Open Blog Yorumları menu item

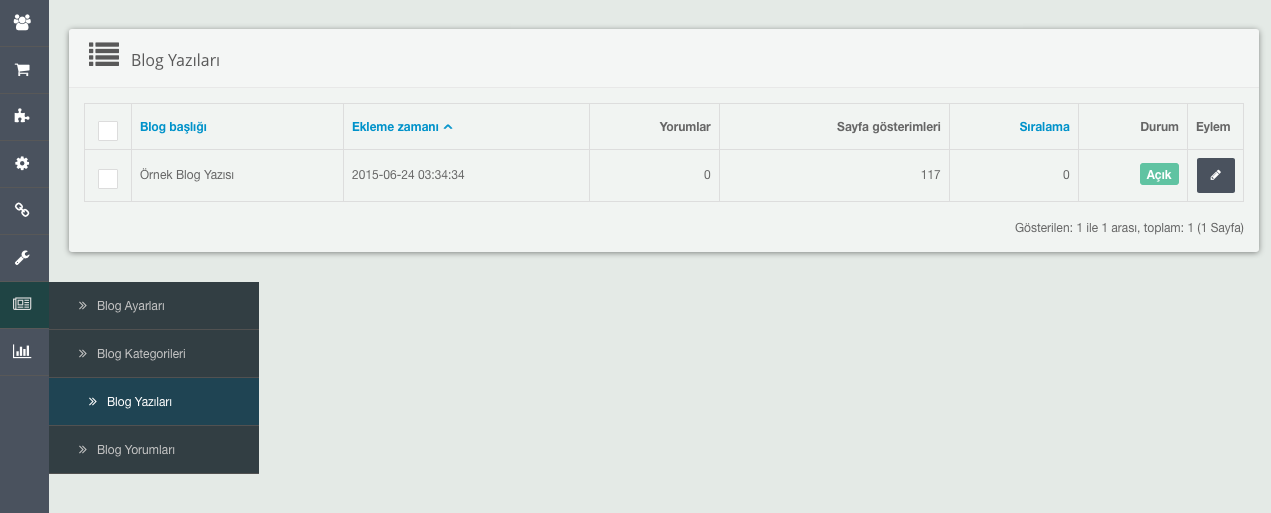click(136, 450)
